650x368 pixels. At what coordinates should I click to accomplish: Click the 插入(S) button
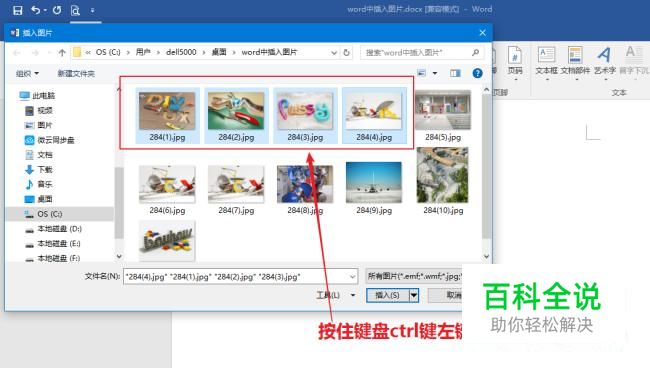point(387,295)
